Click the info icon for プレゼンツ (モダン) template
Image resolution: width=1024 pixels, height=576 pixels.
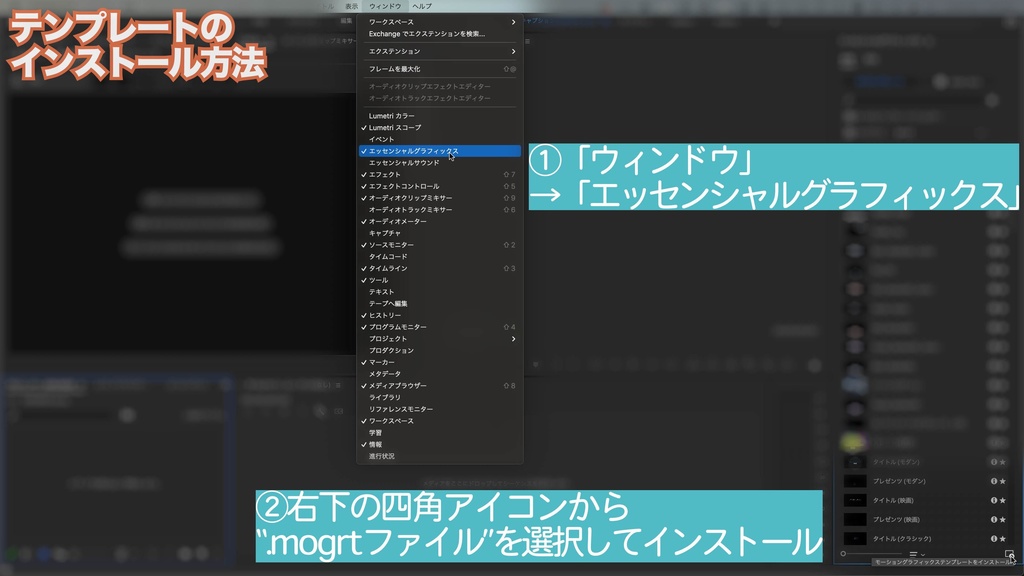pyautogui.click(x=996, y=481)
